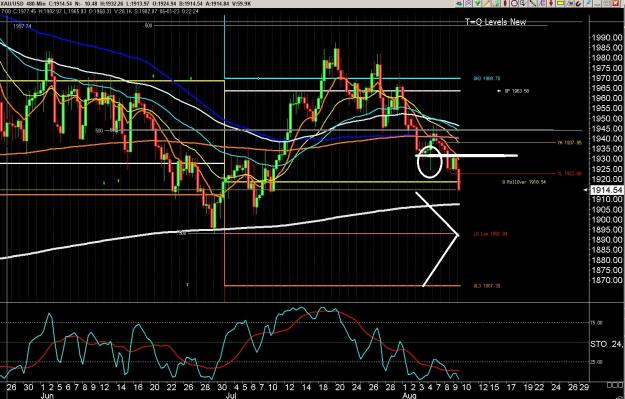Image resolution: width=625 pixels, height=399 pixels.
Task: Click the 1970.00 price axis label
Action: pos(607,78)
